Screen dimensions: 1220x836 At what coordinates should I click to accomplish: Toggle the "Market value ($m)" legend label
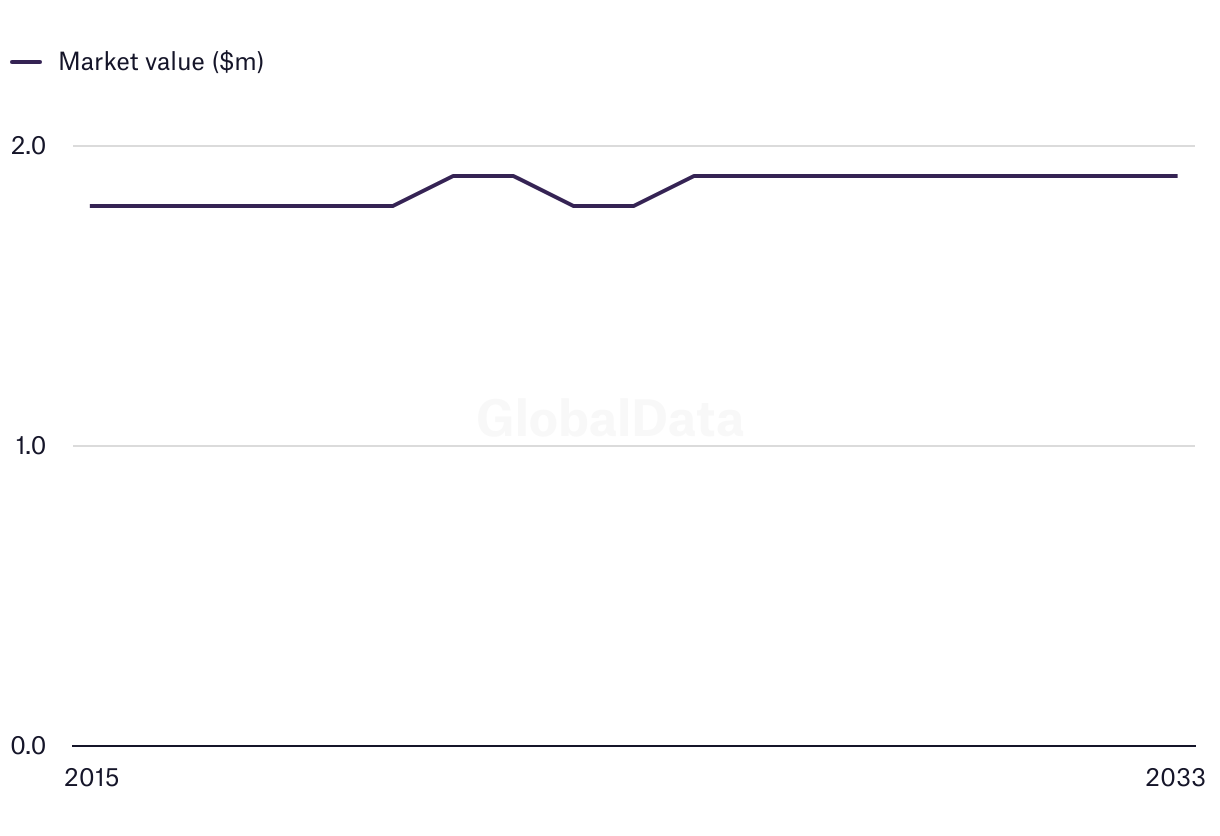point(161,62)
